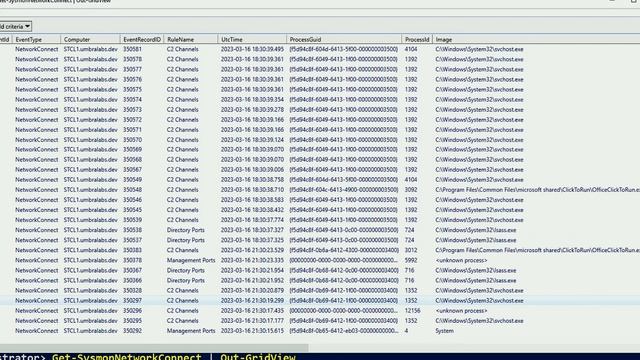The width and height of the screenshot is (640, 360).
Task: Click ProcessId 5992
Action: (x=411, y=260)
